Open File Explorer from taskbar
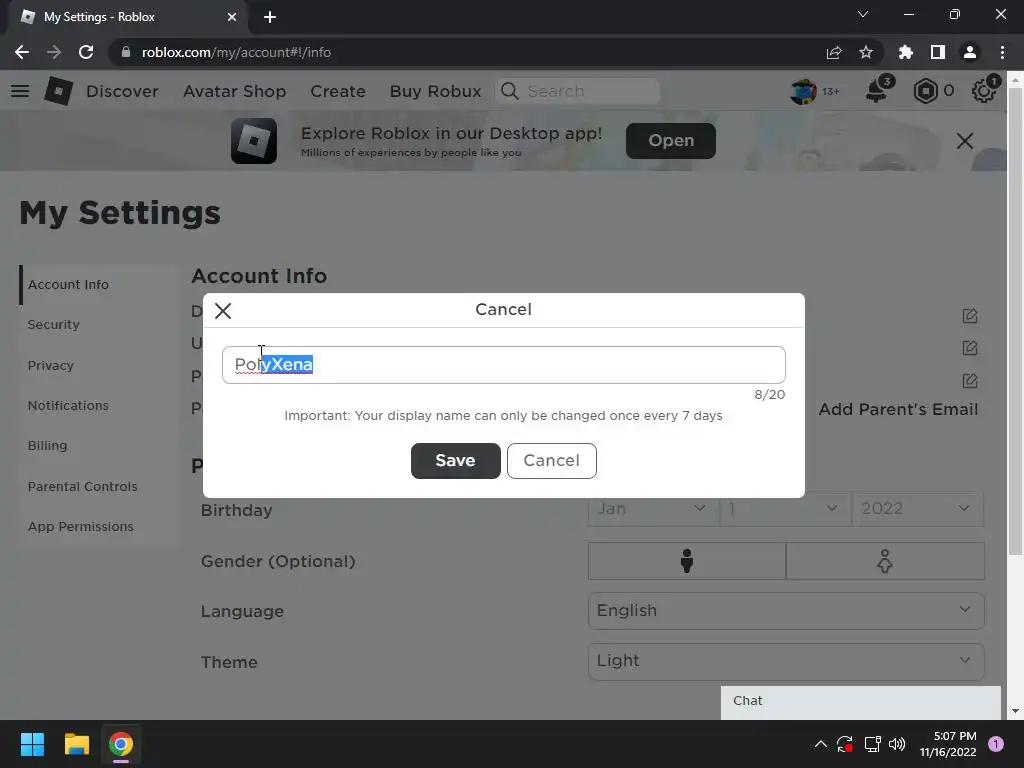 coord(76,744)
